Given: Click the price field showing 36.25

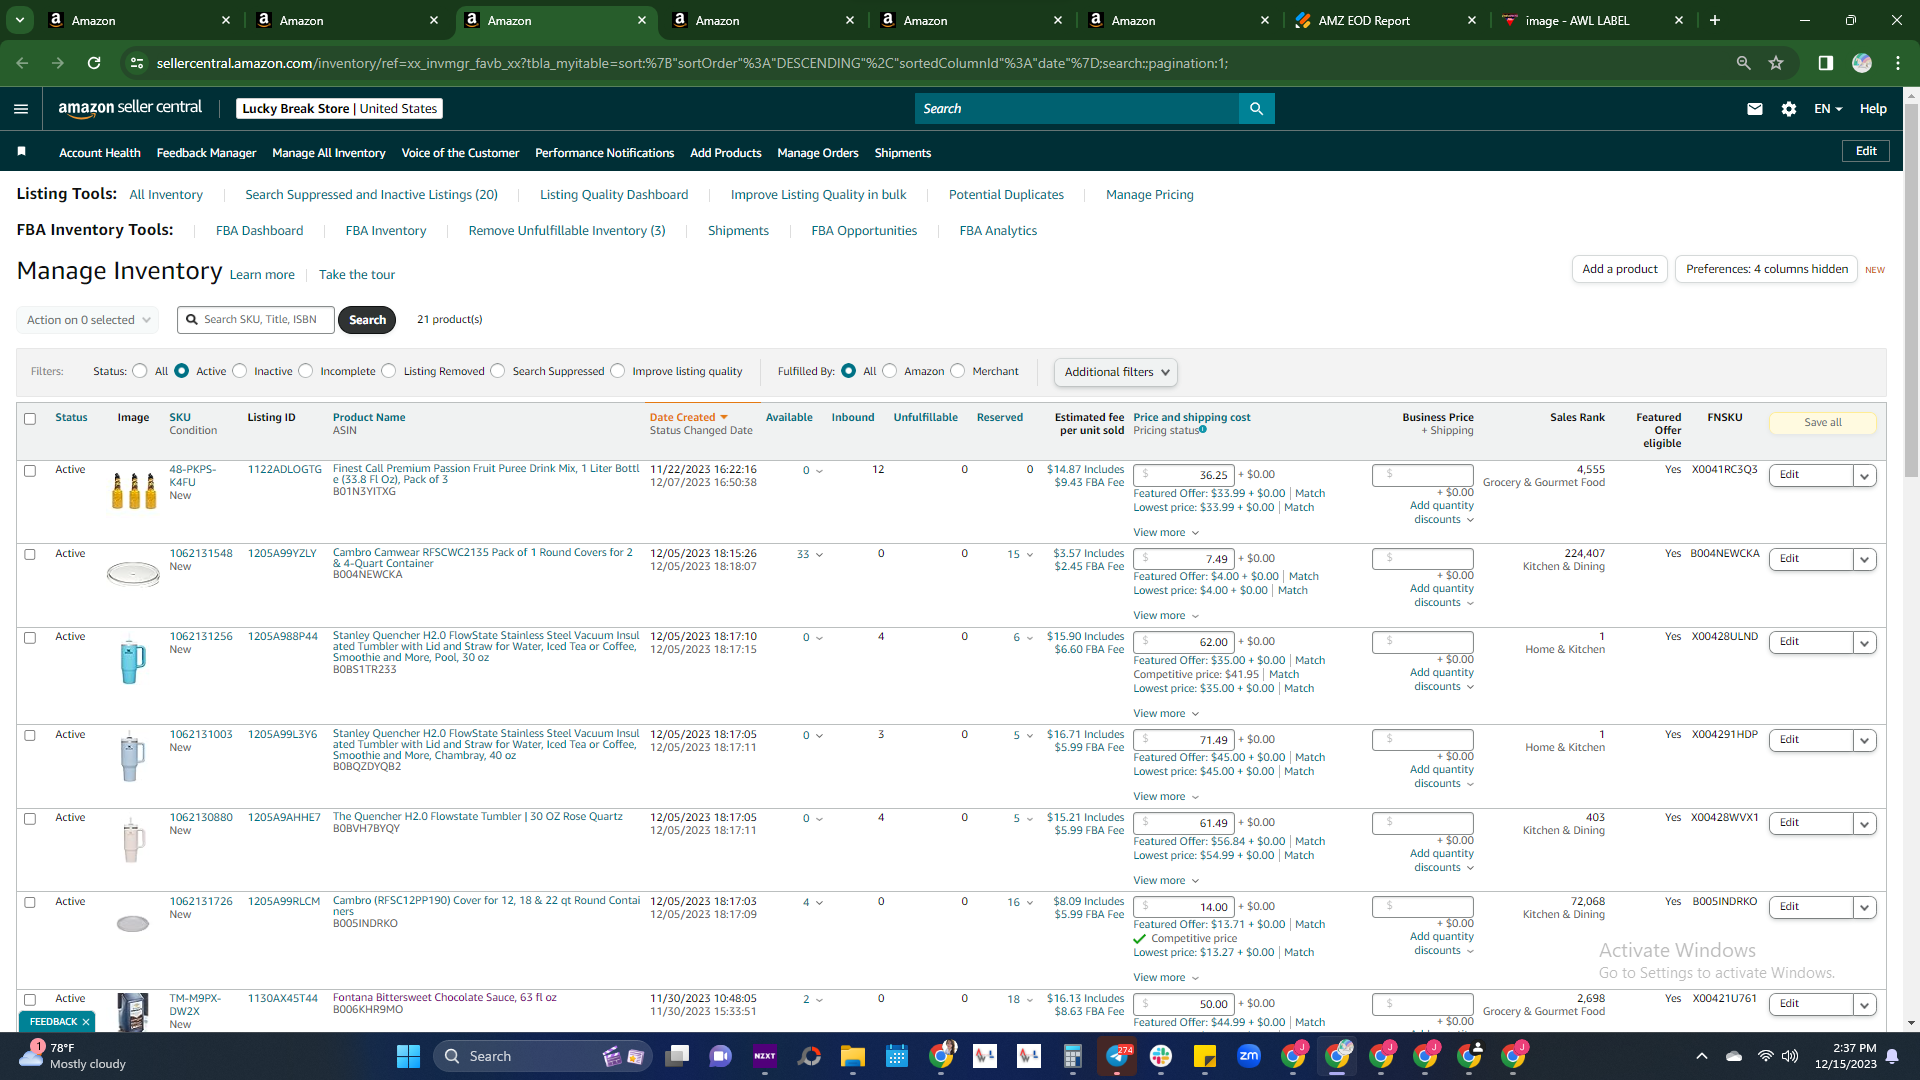Looking at the screenshot, I should pos(1184,475).
